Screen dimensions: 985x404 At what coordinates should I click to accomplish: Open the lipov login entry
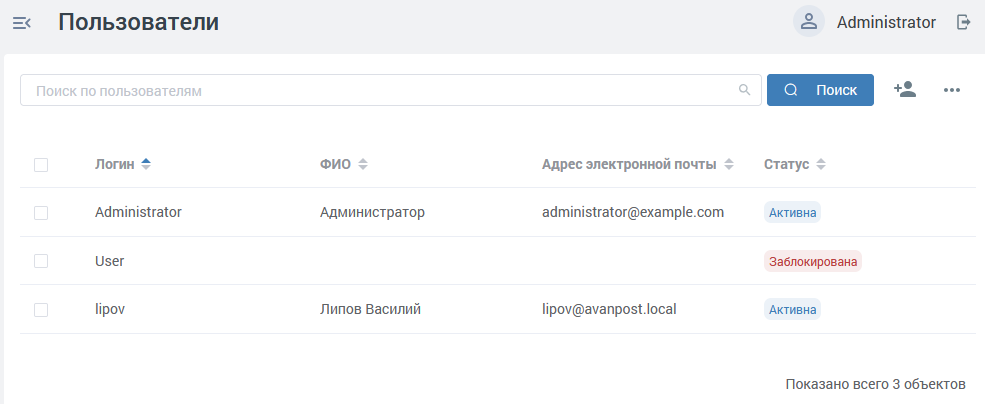[x=110, y=309]
